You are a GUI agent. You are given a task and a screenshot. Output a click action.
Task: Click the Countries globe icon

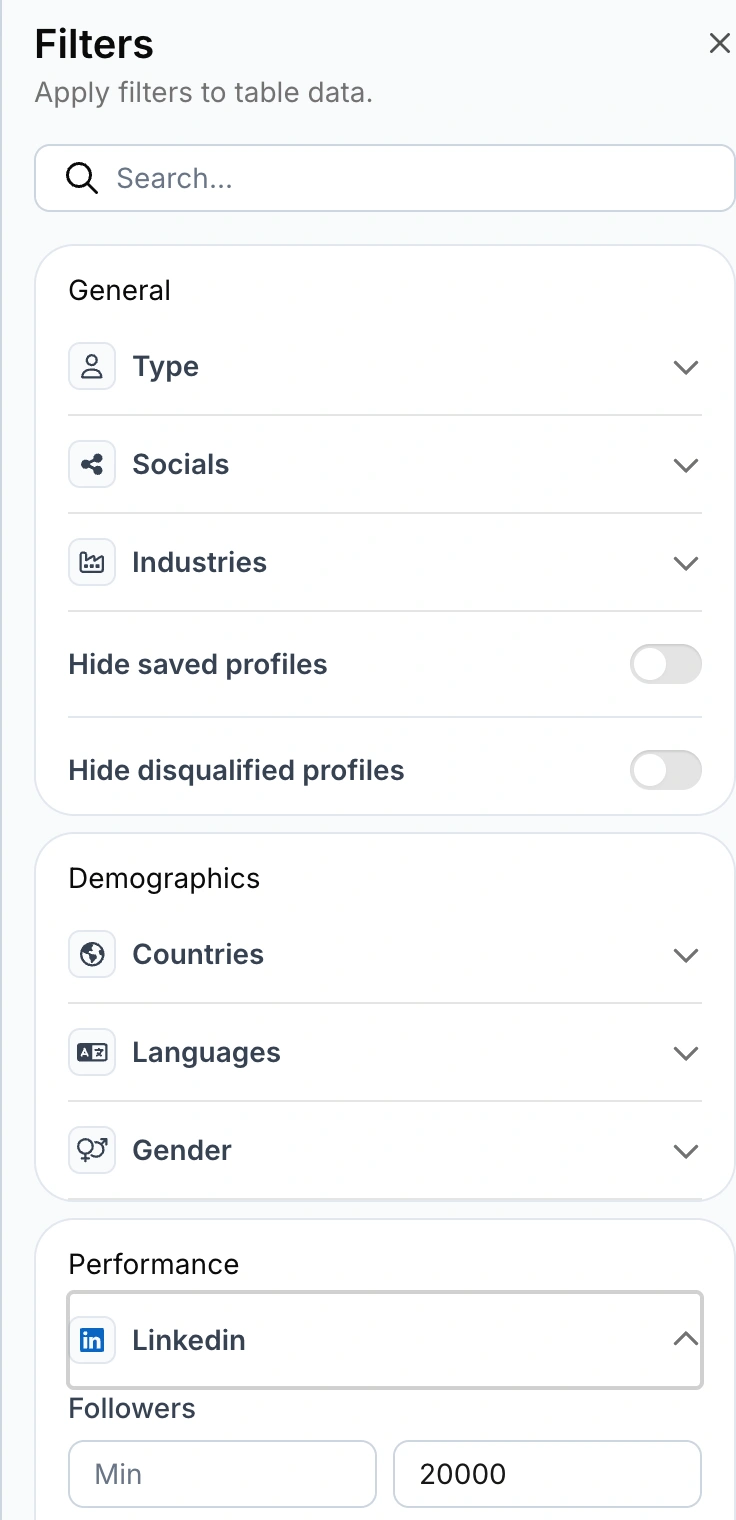point(92,955)
